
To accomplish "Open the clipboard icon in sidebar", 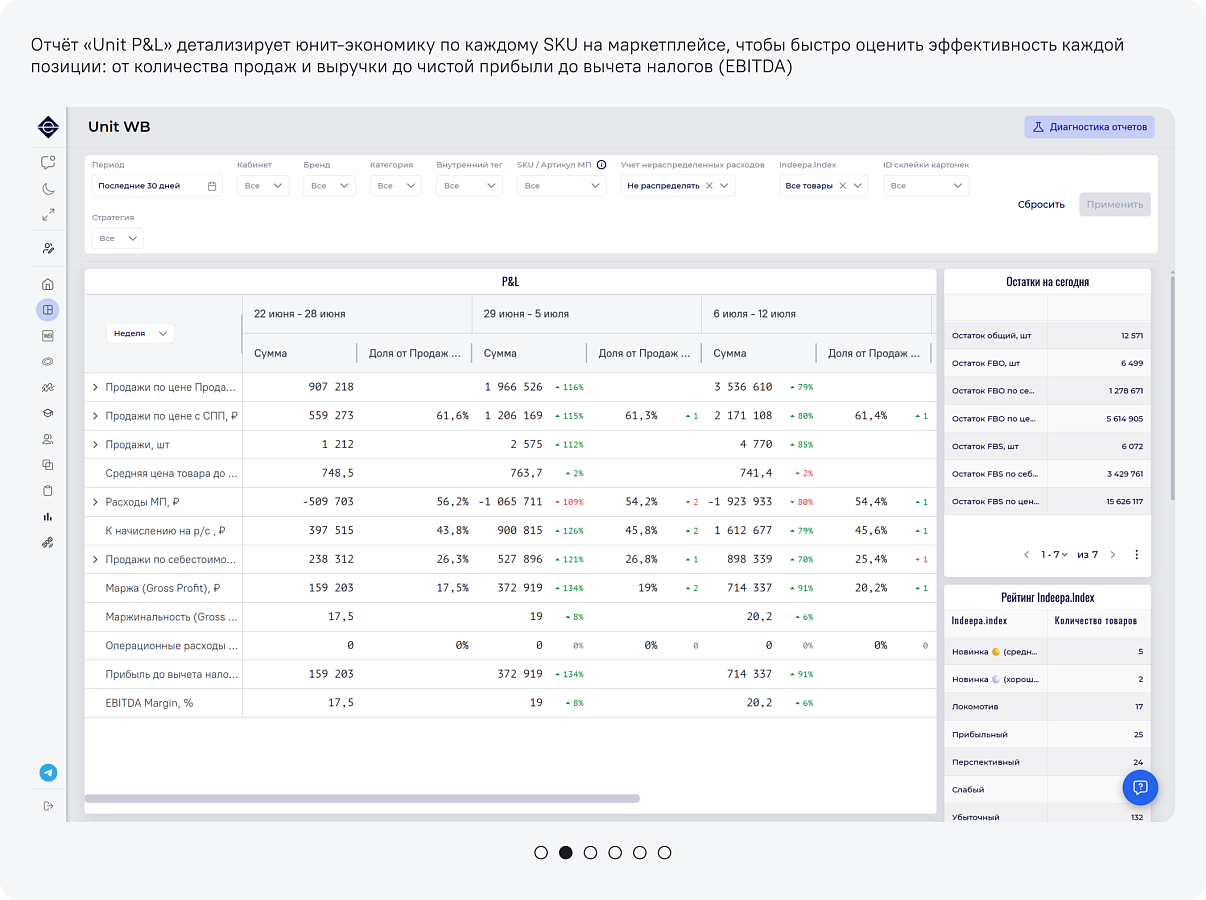I will tap(48, 491).
